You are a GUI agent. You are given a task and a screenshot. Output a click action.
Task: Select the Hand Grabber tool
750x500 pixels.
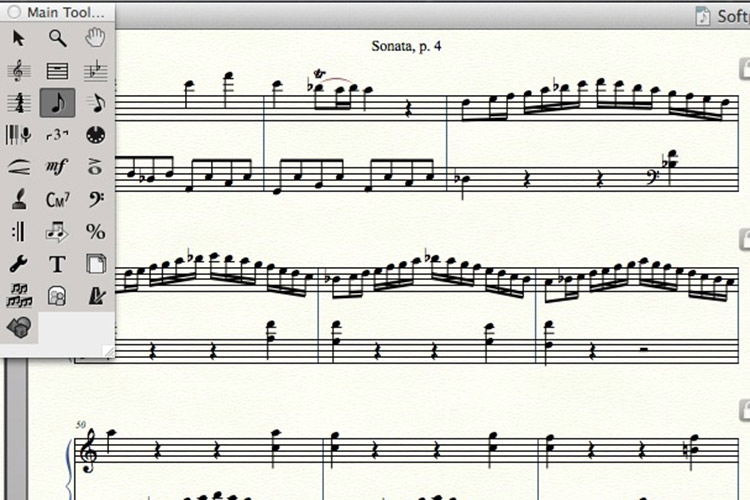95,38
